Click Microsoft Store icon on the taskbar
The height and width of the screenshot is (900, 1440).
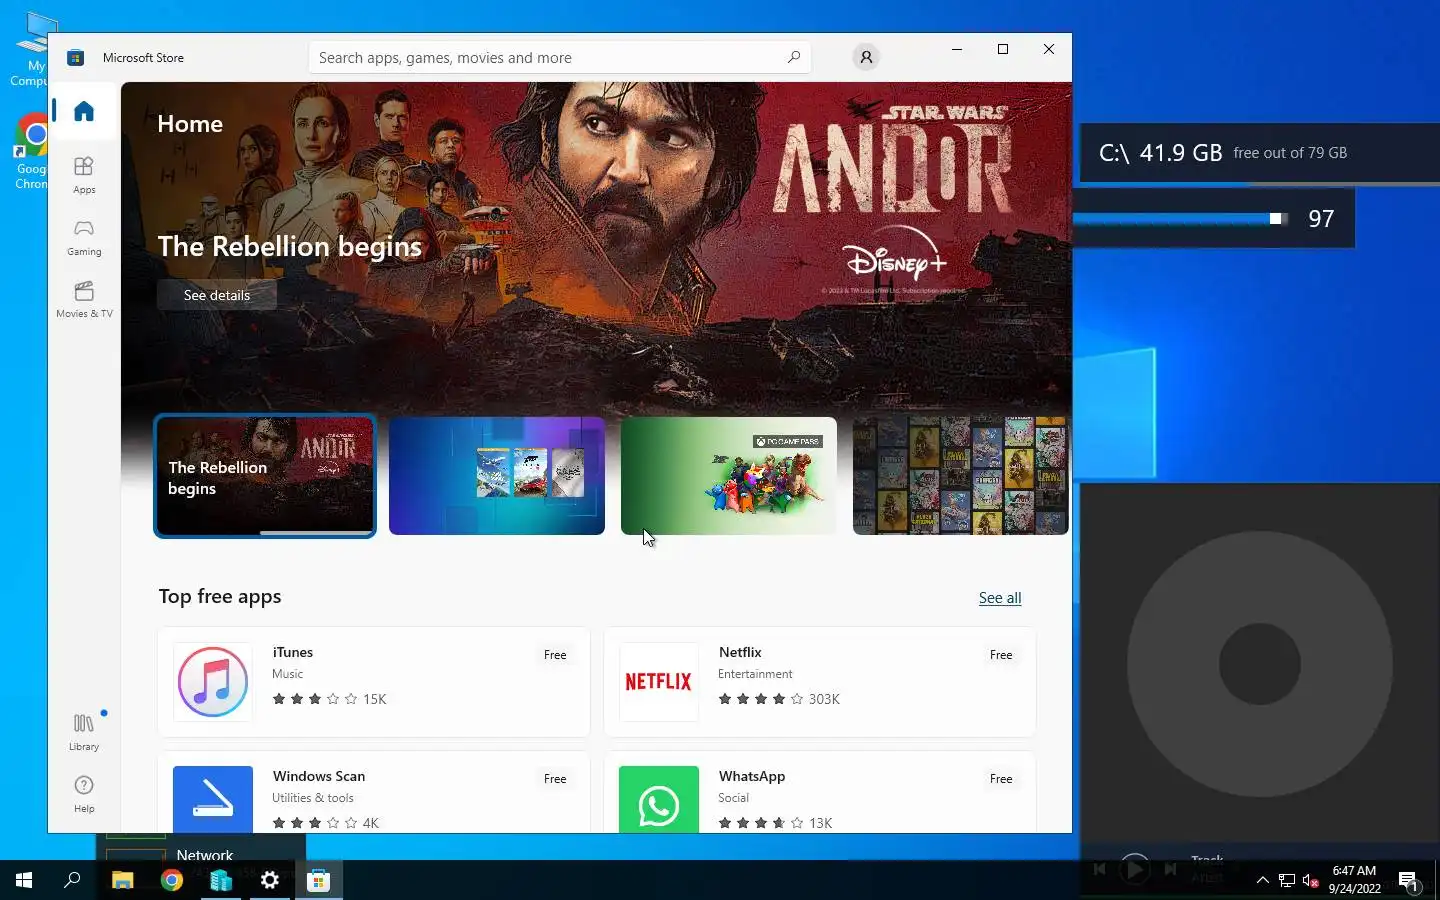[319, 880]
